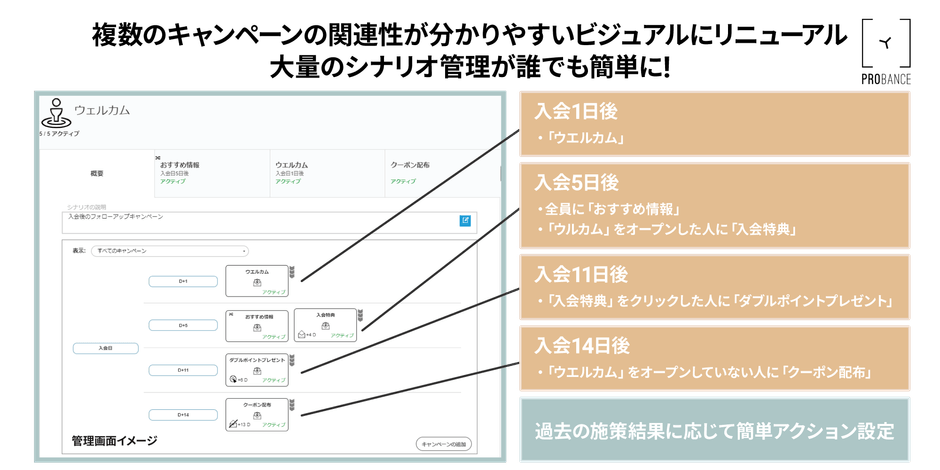Click the pin icon on おすすめ情報 tab
This screenshot has height=470, width=940.
[x=158, y=158]
